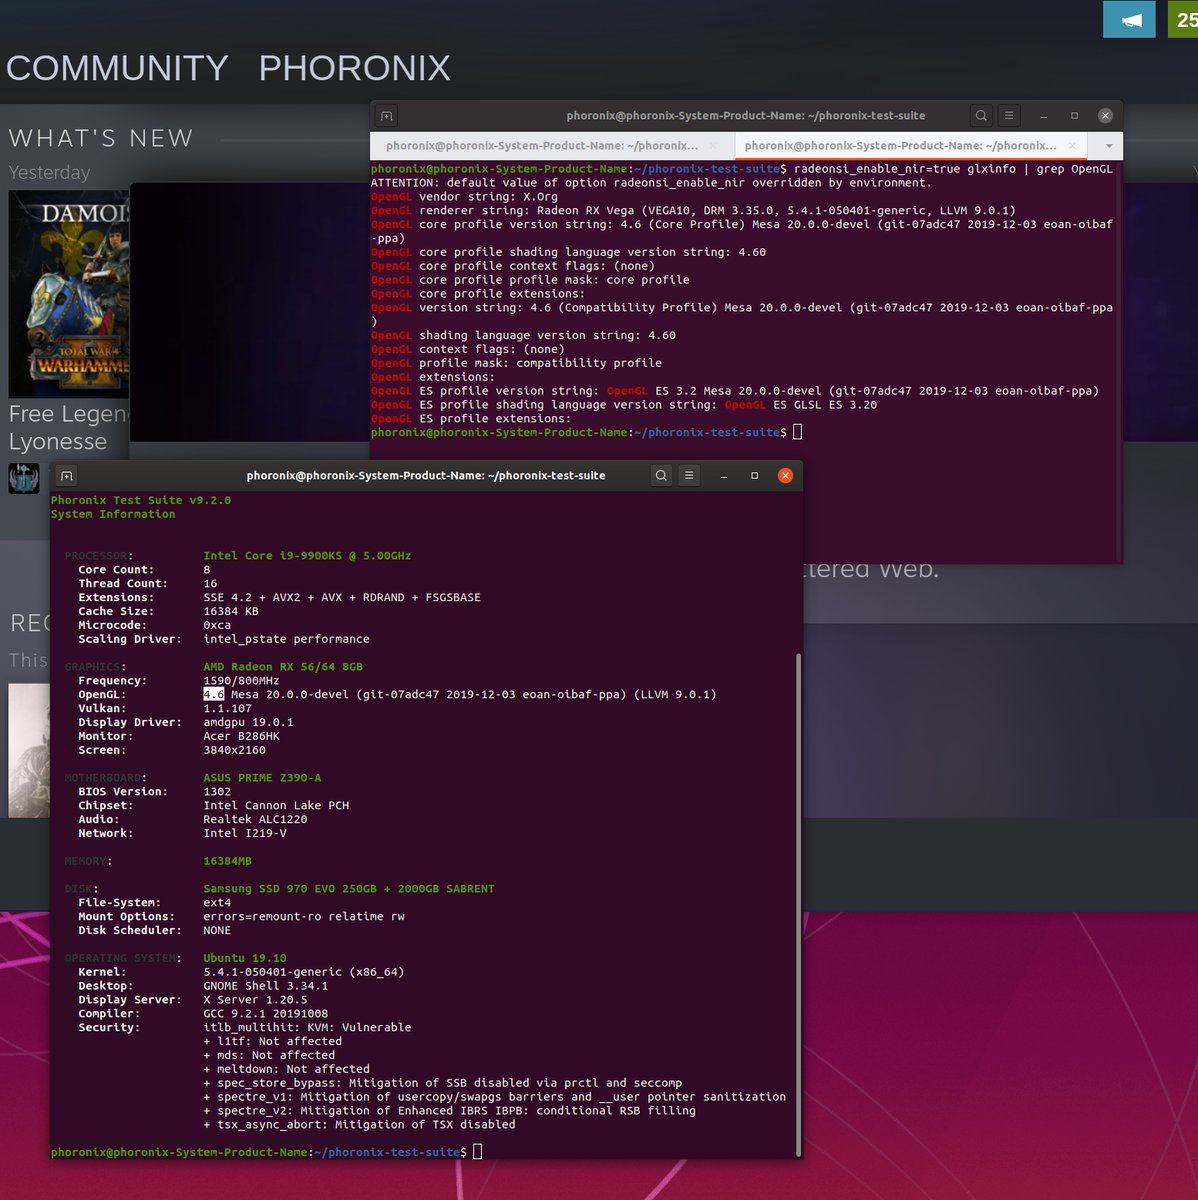The height and width of the screenshot is (1200, 1198).
Task: Click the glxinfo terminal window title text
Action: (746, 116)
